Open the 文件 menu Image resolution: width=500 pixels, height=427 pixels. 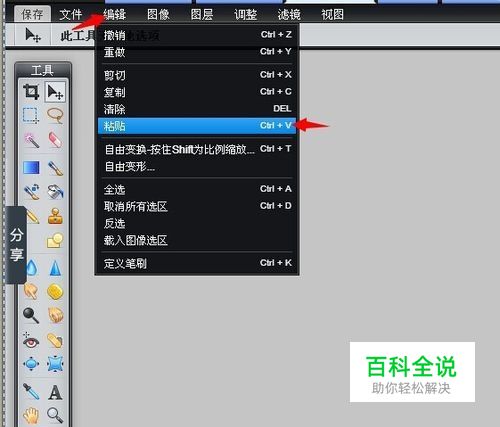(71, 14)
